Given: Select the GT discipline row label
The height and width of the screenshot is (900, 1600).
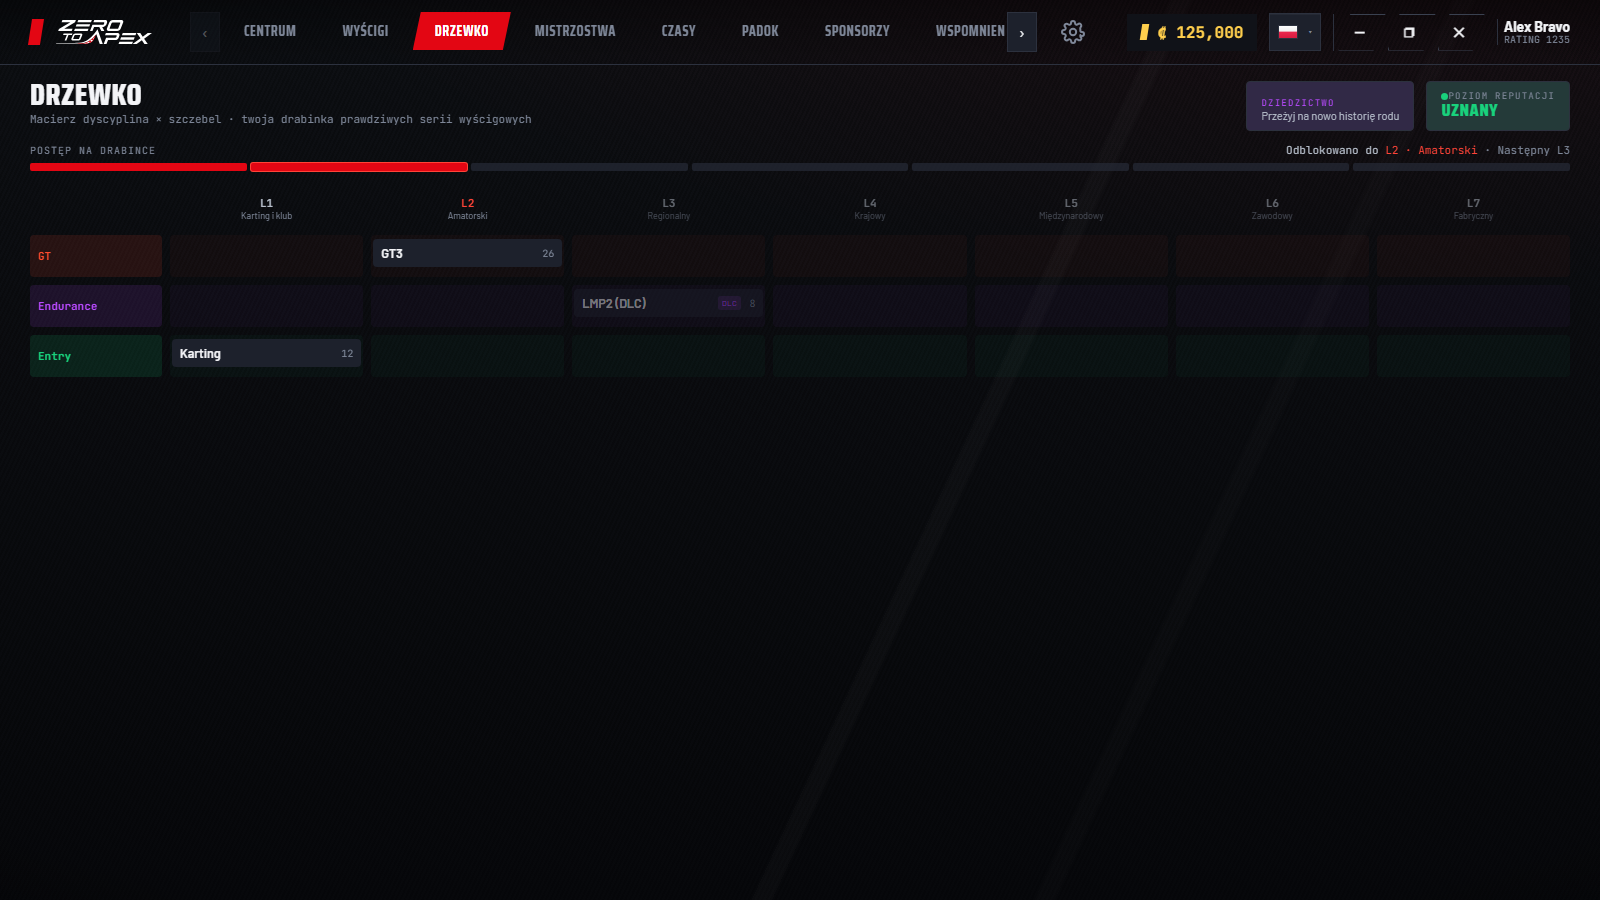Looking at the screenshot, I should 96,256.
